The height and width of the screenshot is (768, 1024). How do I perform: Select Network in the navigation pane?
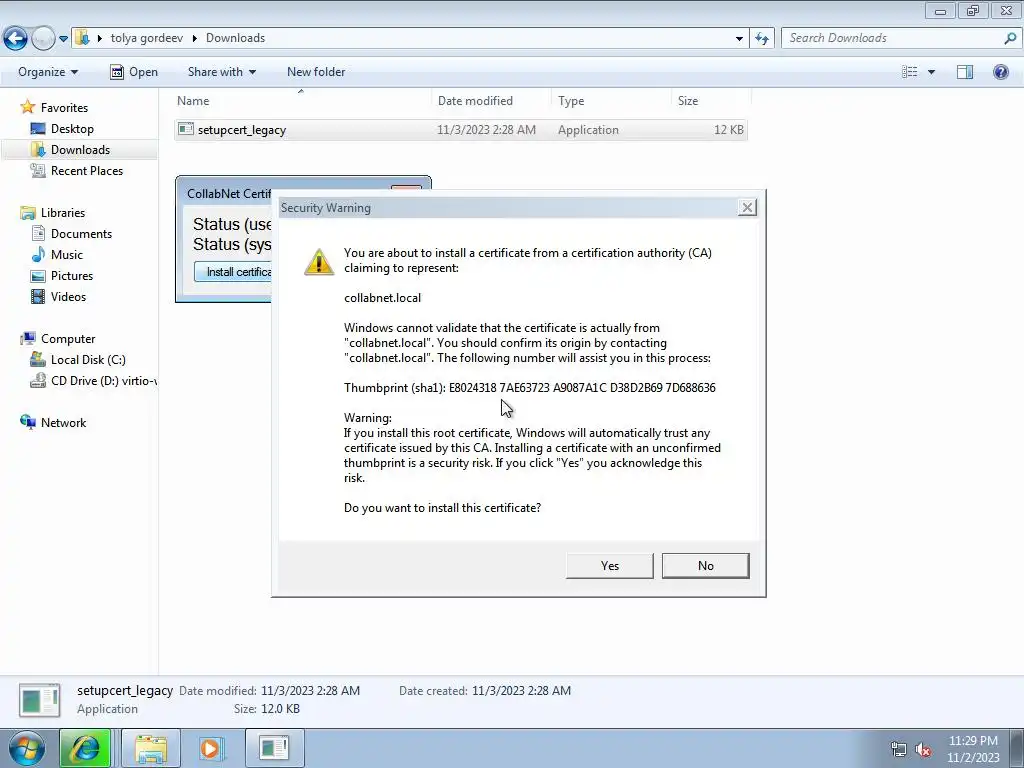(63, 423)
